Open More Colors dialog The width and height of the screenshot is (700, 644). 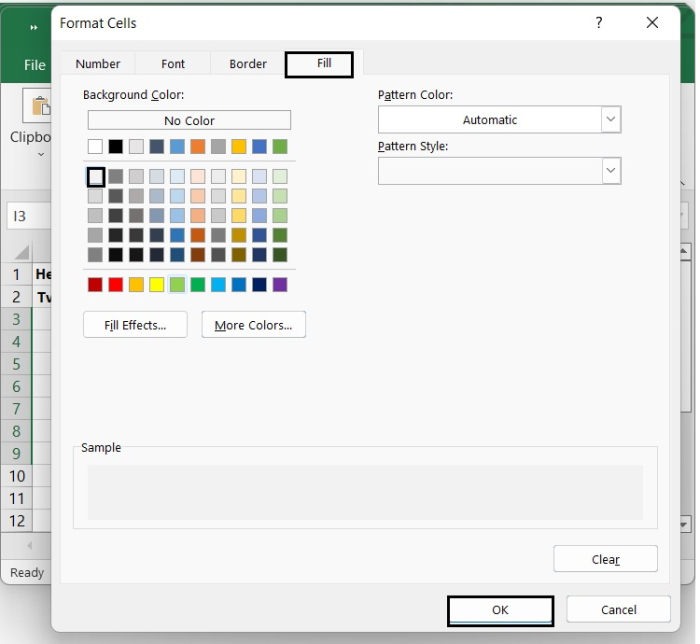tap(253, 325)
